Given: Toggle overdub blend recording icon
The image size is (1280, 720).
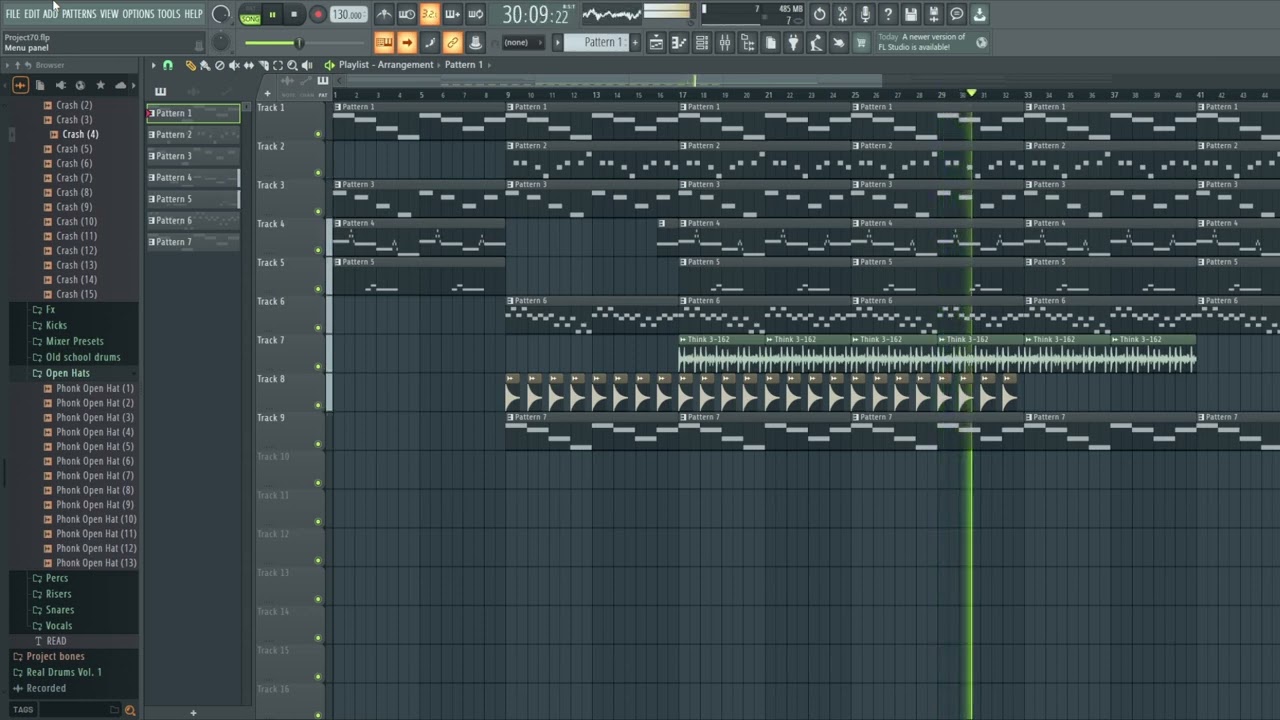Looking at the screenshot, I should coord(453,14).
